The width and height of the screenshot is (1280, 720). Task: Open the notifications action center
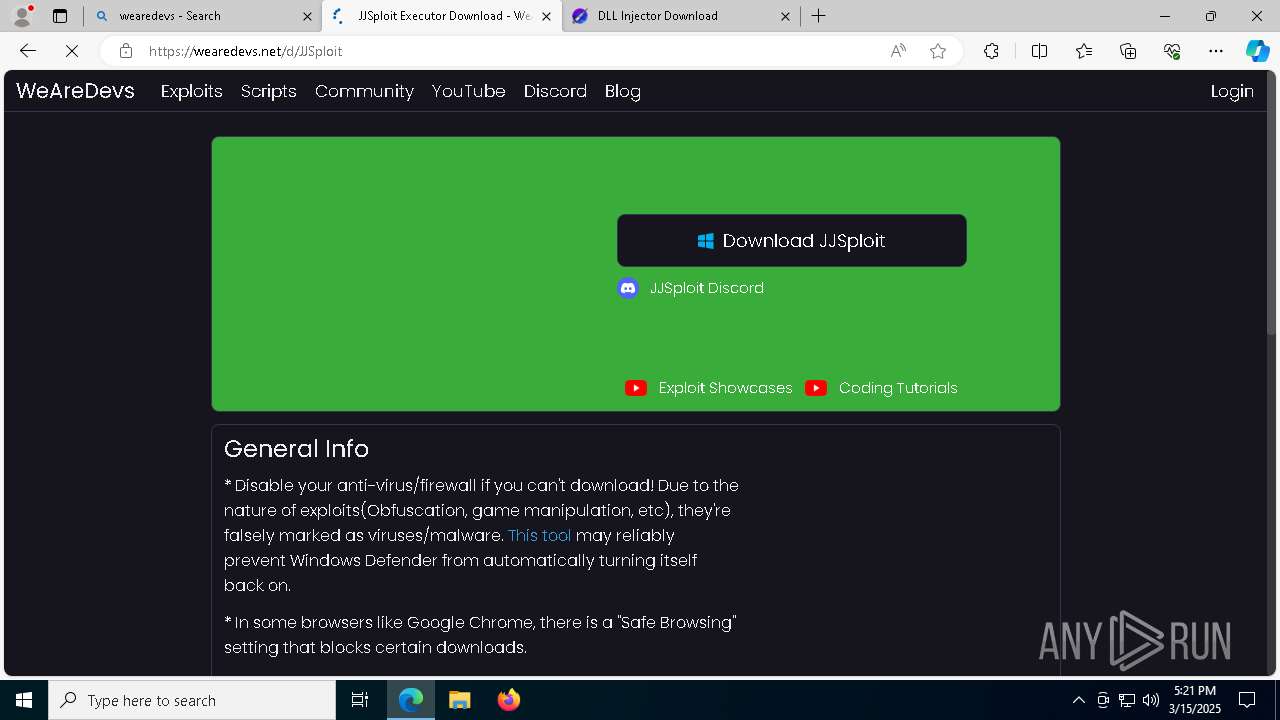tap(1247, 700)
